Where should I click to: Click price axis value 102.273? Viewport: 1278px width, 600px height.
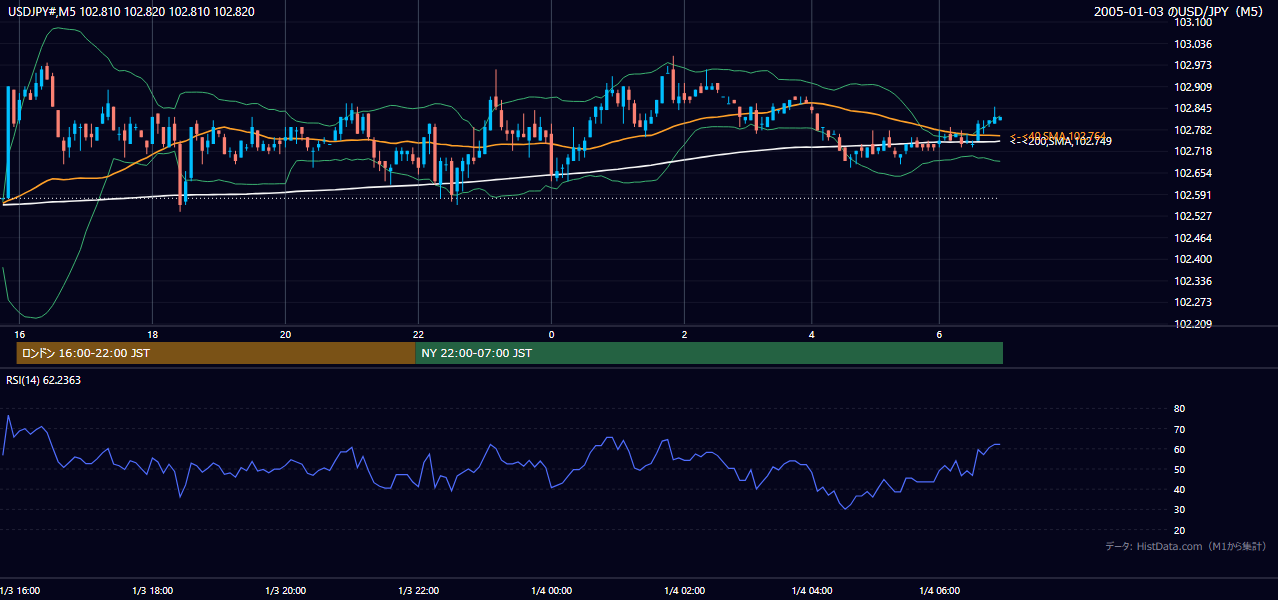pyautogui.click(x=1193, y=302)
